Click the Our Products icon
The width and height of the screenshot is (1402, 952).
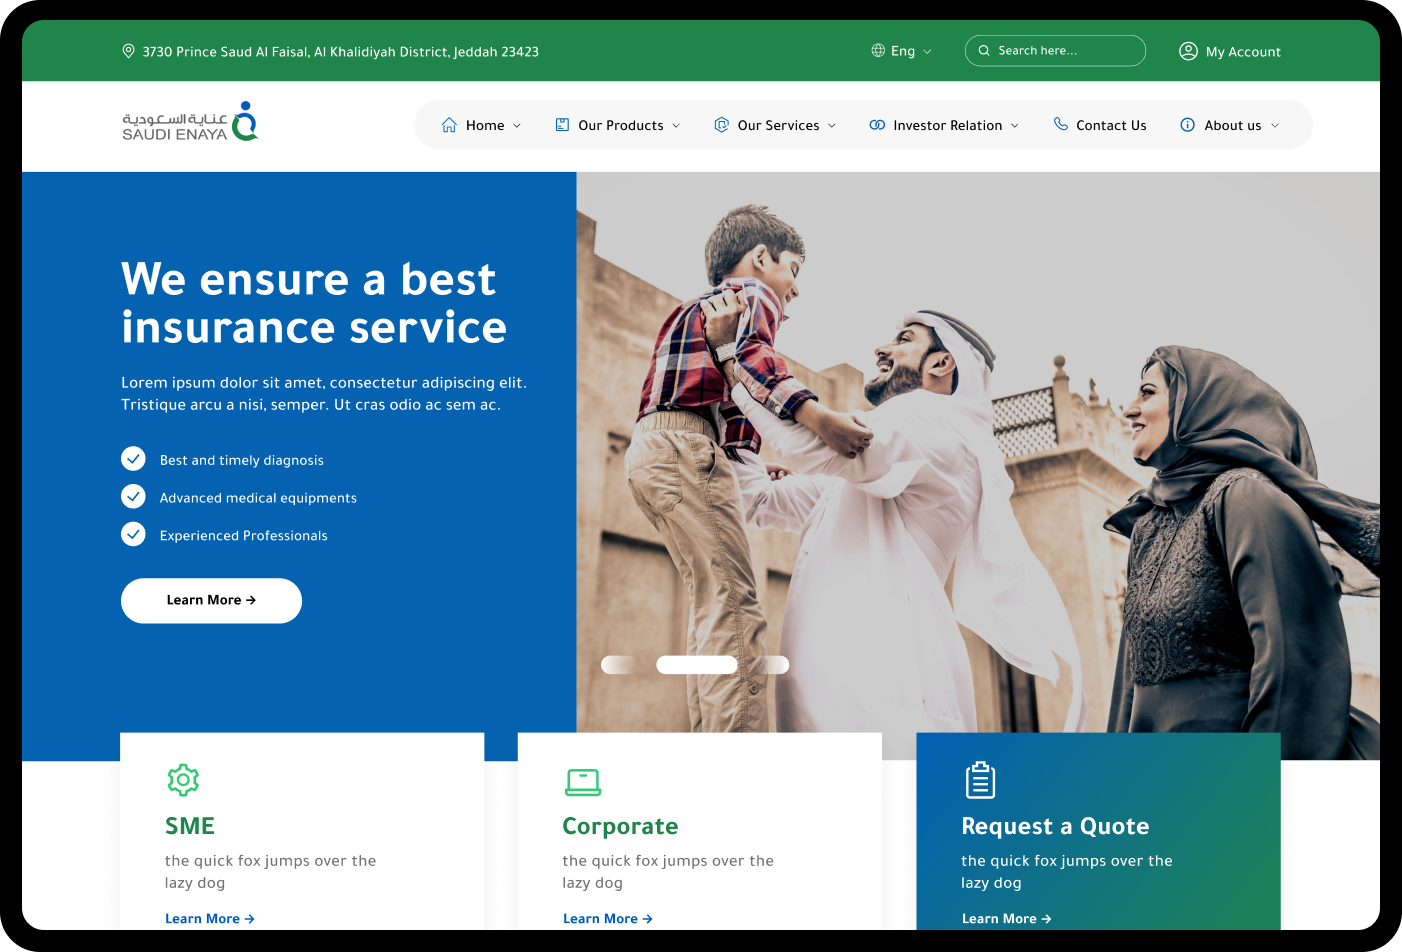562,125
